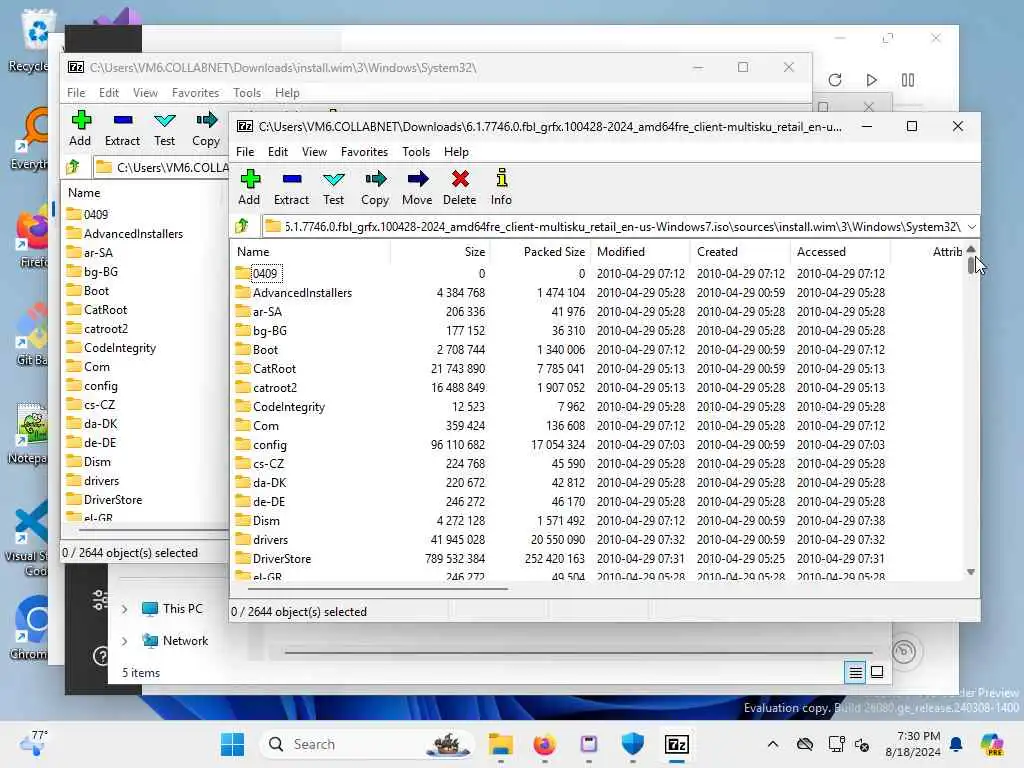Switch to details view in the Explorer status bar

pos(856,672)
